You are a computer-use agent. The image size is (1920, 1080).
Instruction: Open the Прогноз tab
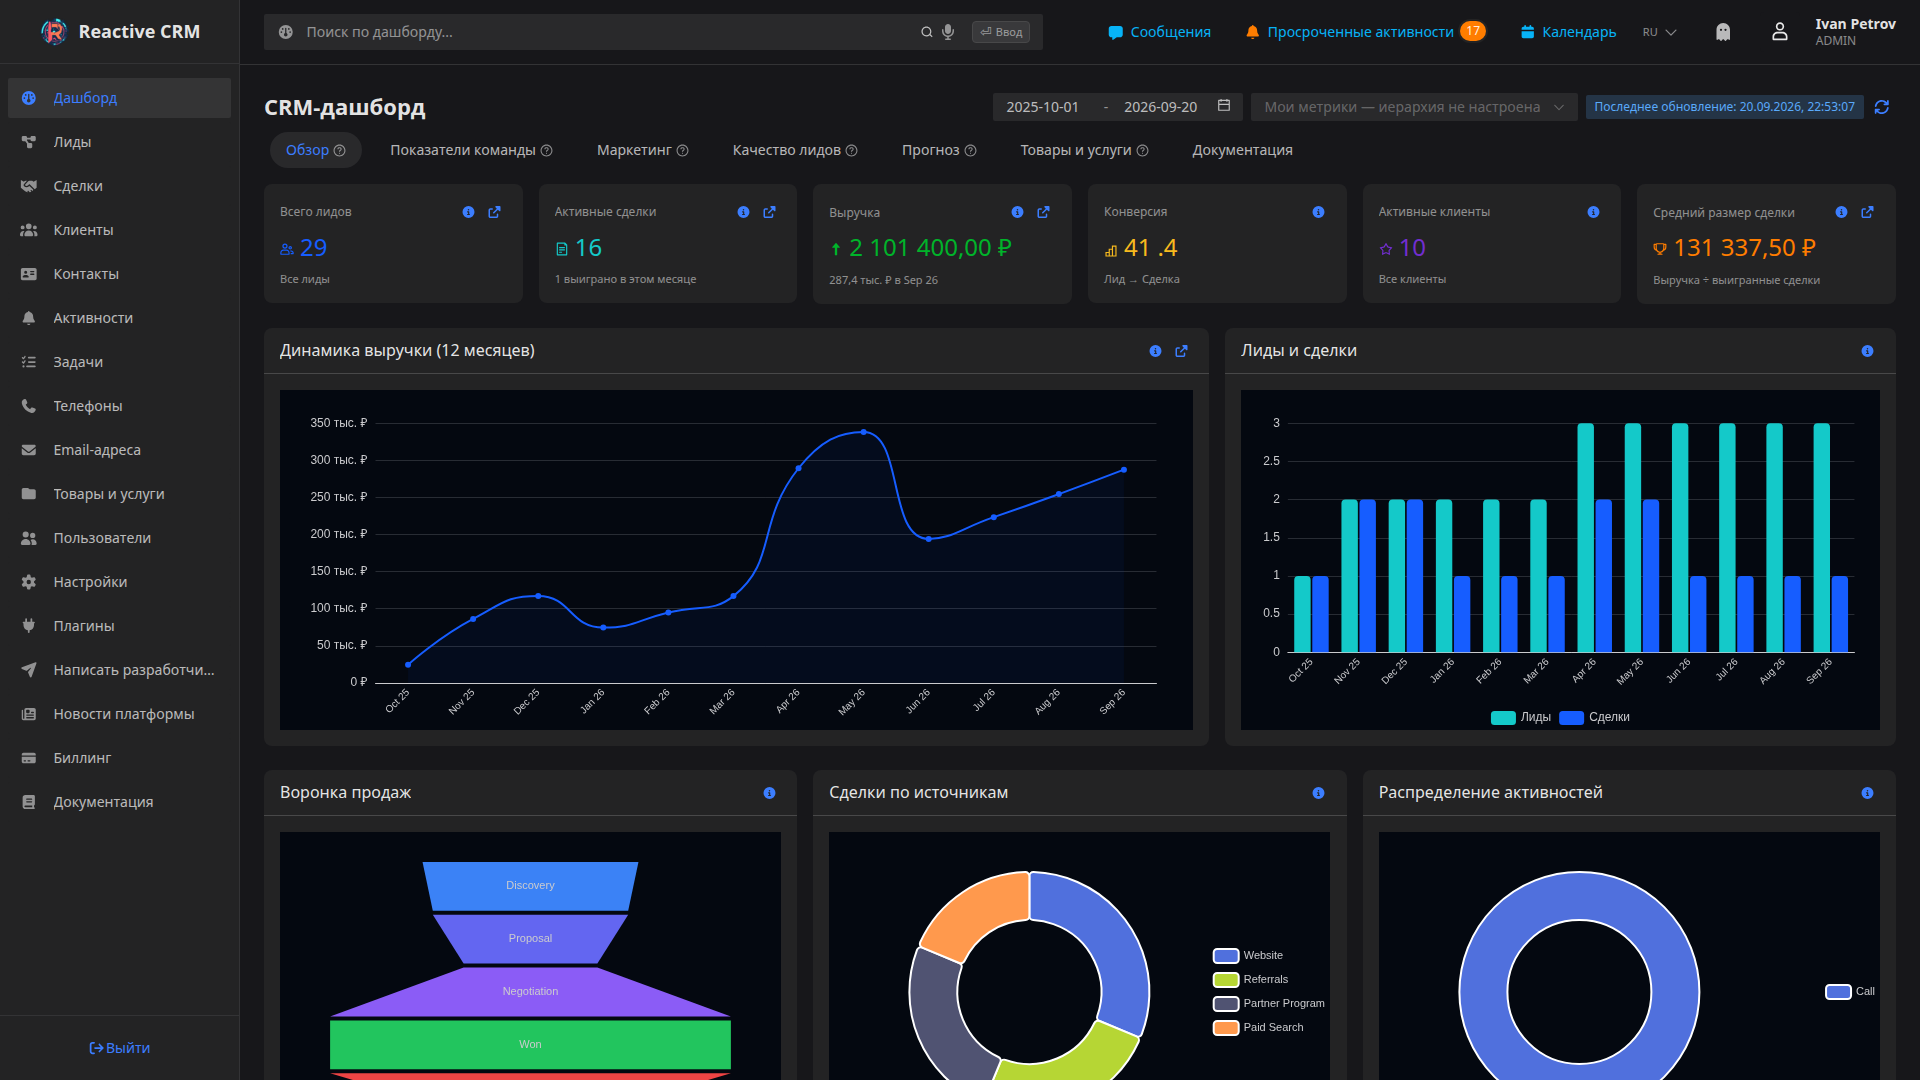939,150
